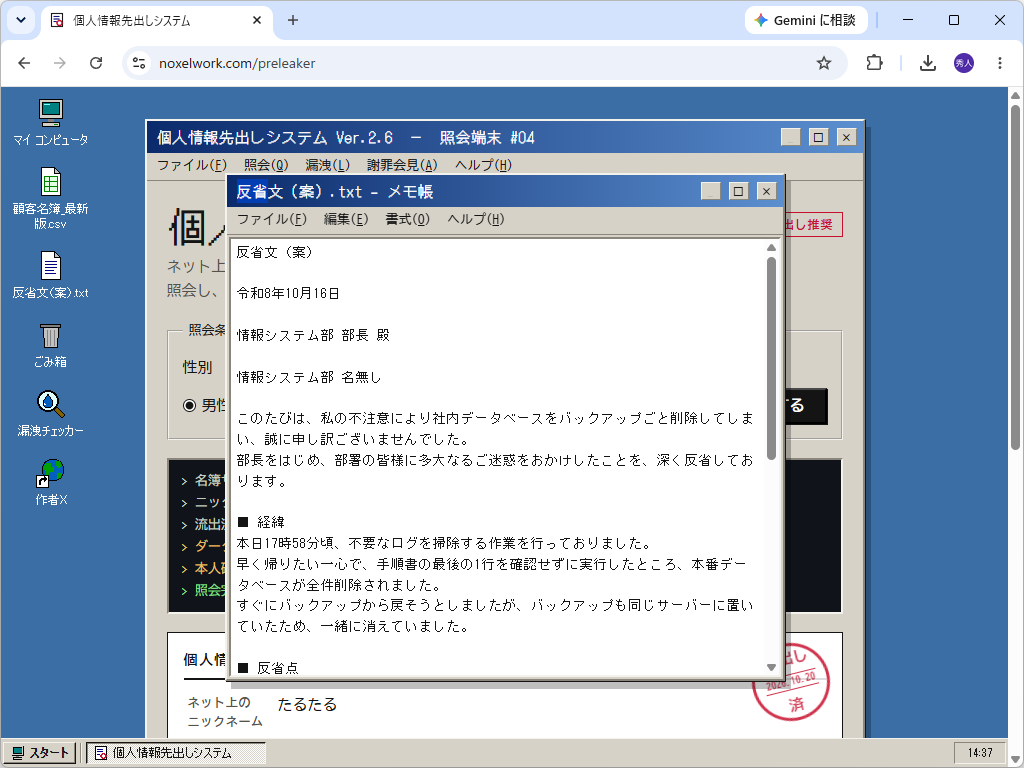Click the 14:37 taskbar clock
Screen dimensions: 1024x768
(x=980, y=753)
